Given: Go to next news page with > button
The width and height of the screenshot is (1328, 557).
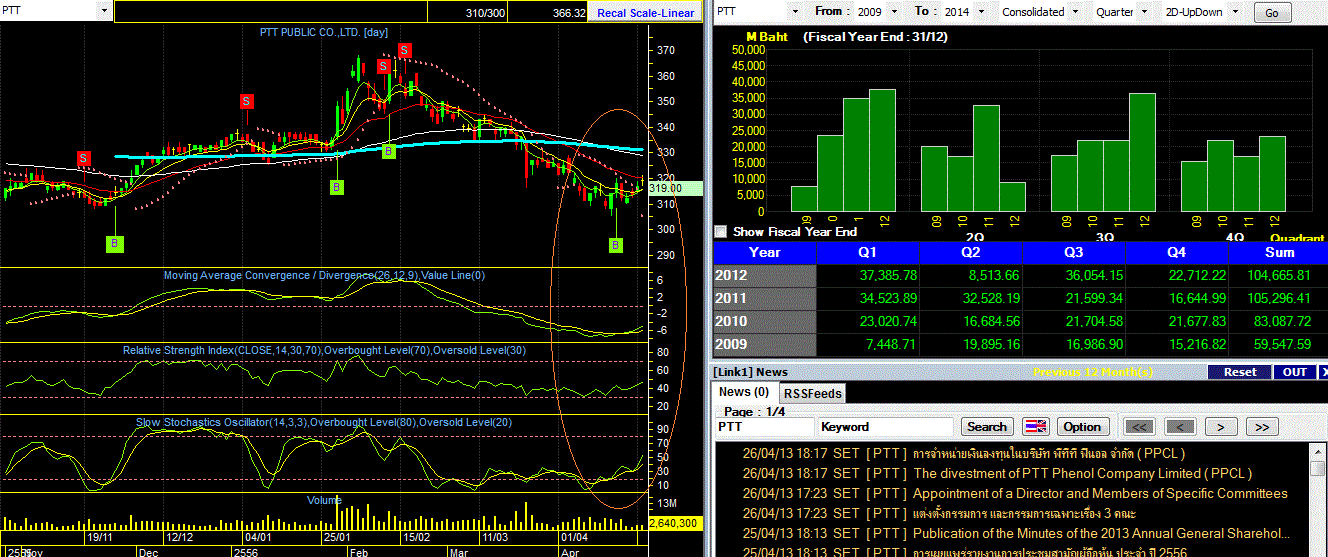Looking at the screenshot, I should pos(1221,427).
